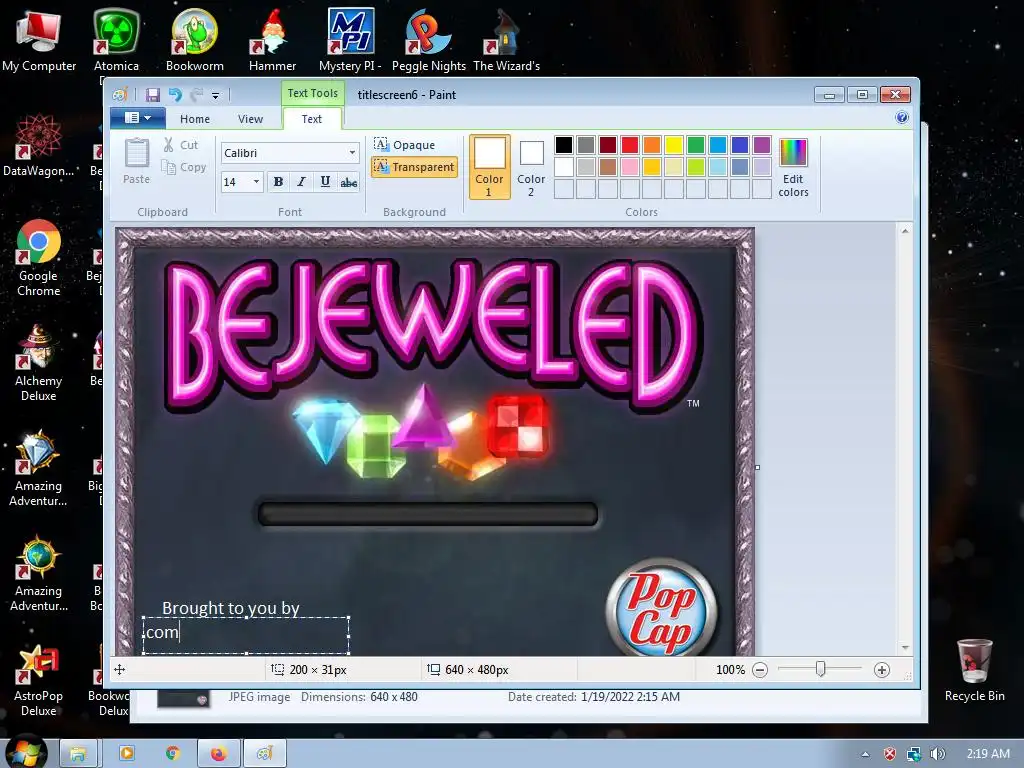Click the Save icon in Paint's quick access toolbar
The width and height of the screenshot is (1024, 768).
(x=153, y=95)
